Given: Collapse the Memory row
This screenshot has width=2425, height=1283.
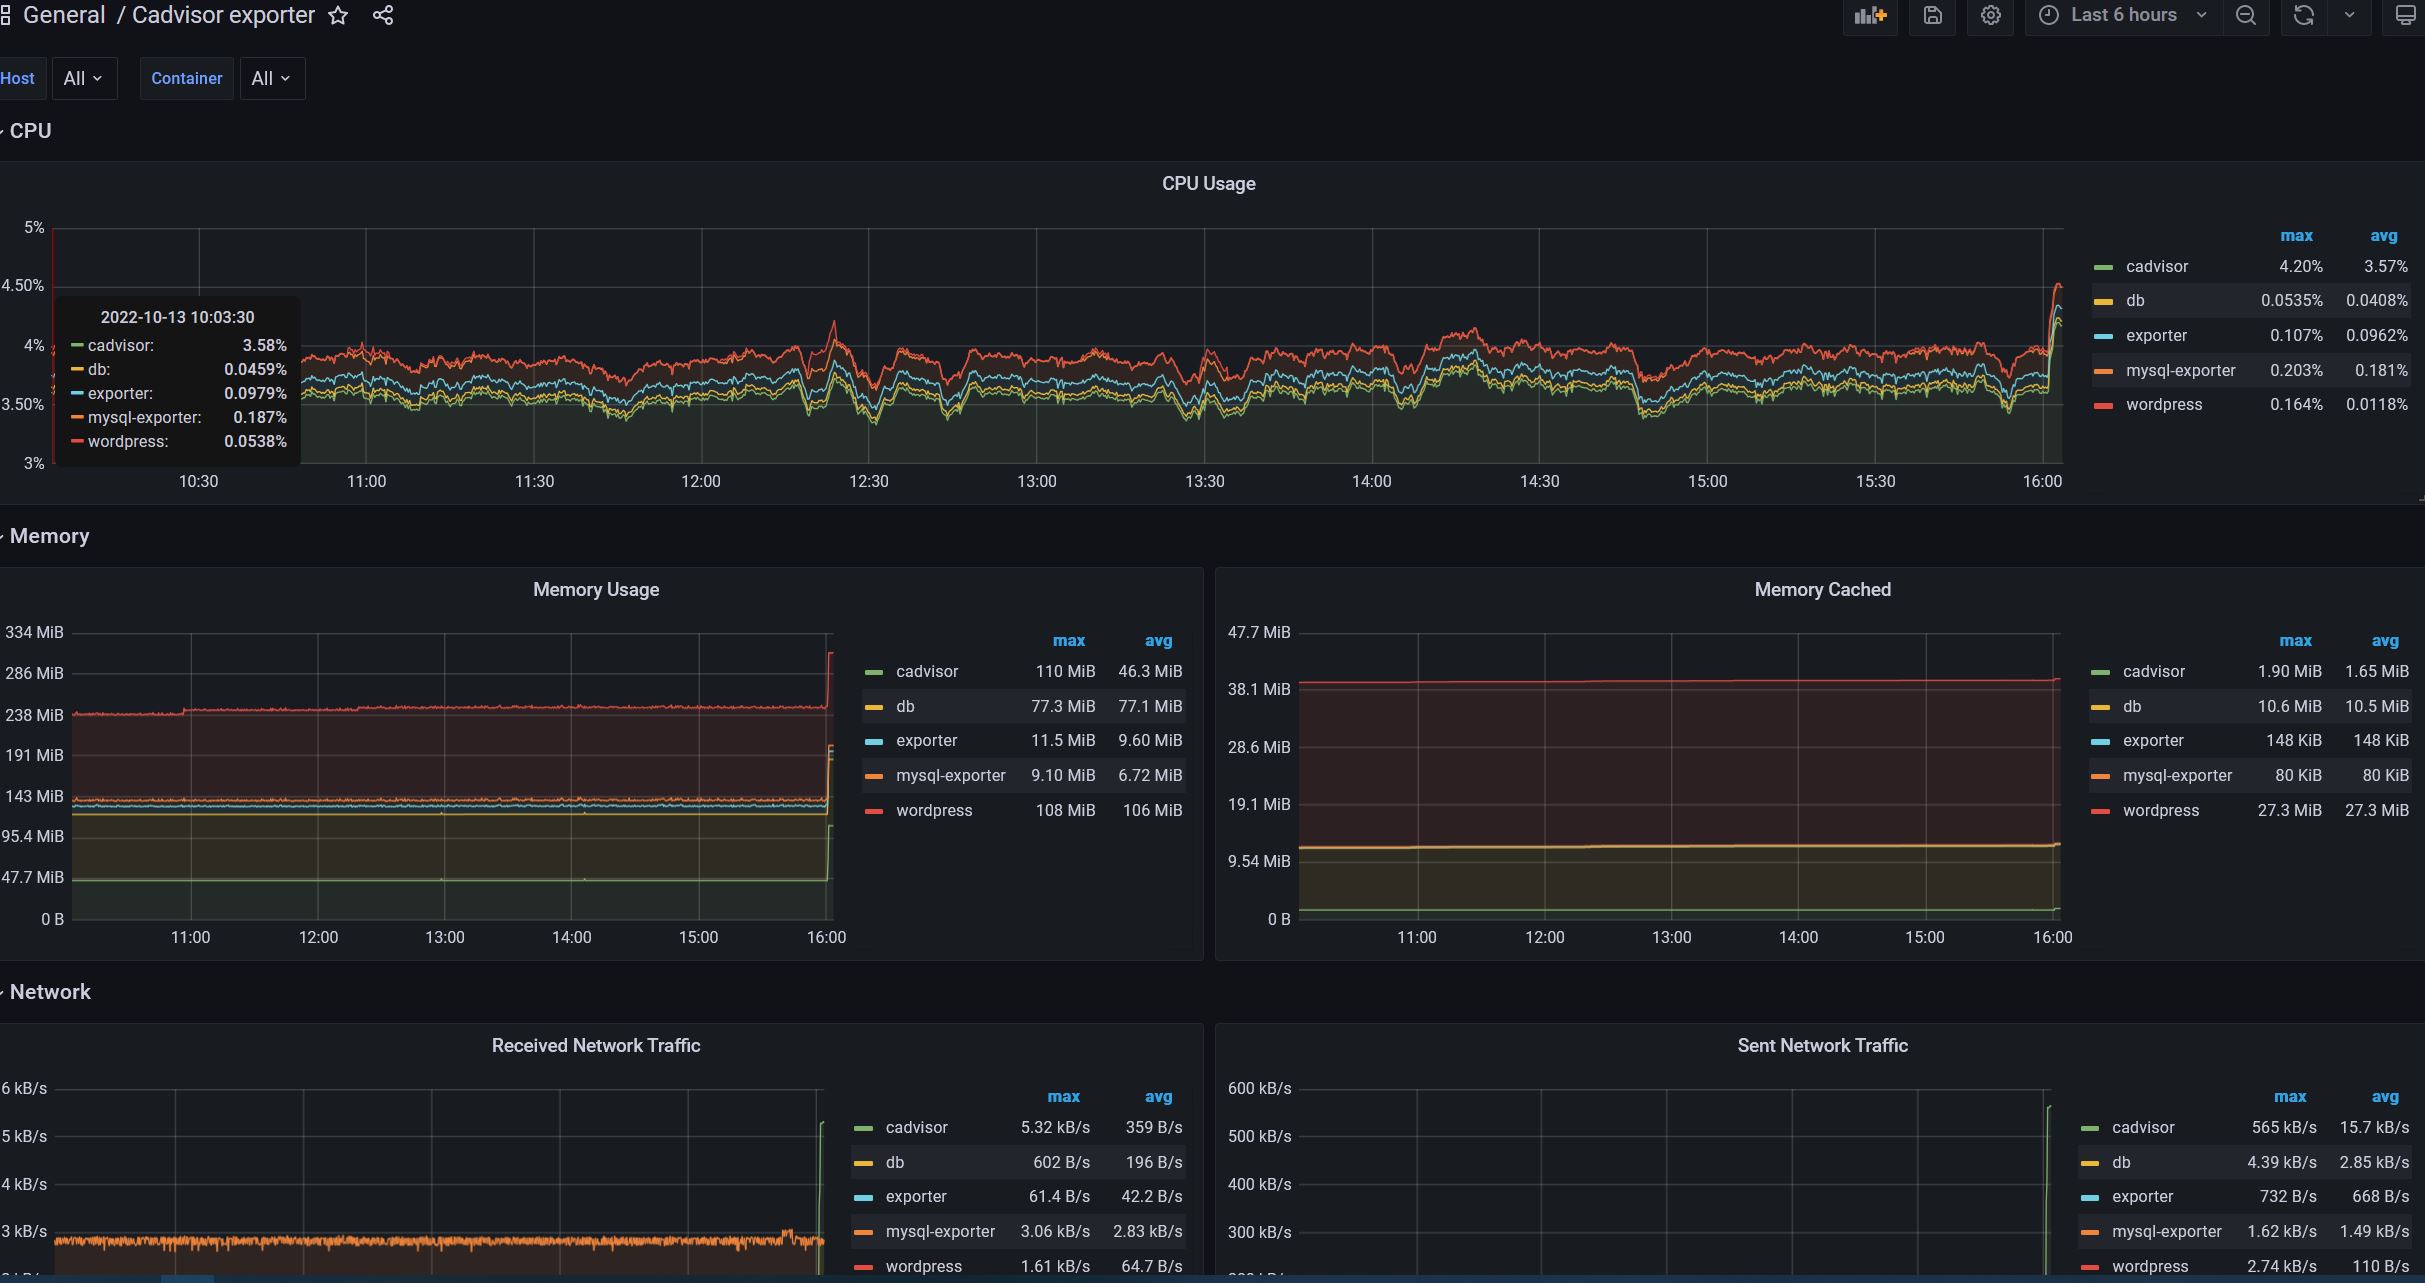Looking at the screenshot, I should point(49,536).
